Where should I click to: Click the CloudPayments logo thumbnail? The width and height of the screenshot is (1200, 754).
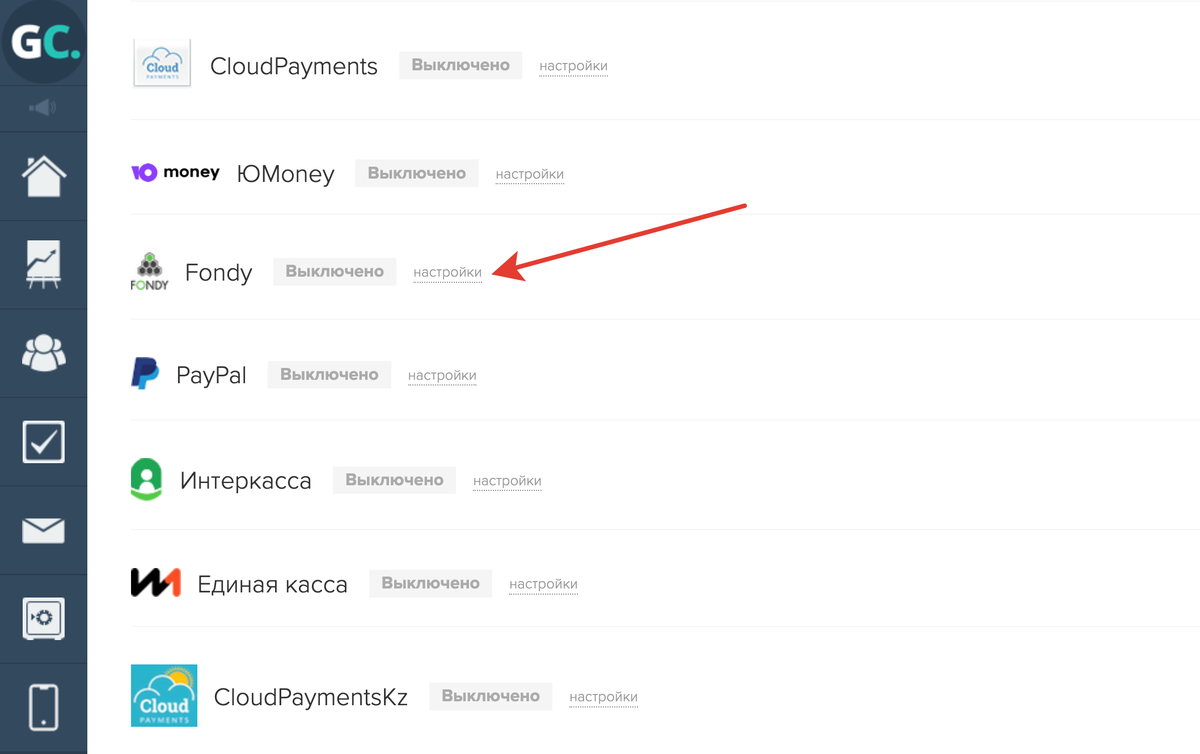(x=162, y=64)
